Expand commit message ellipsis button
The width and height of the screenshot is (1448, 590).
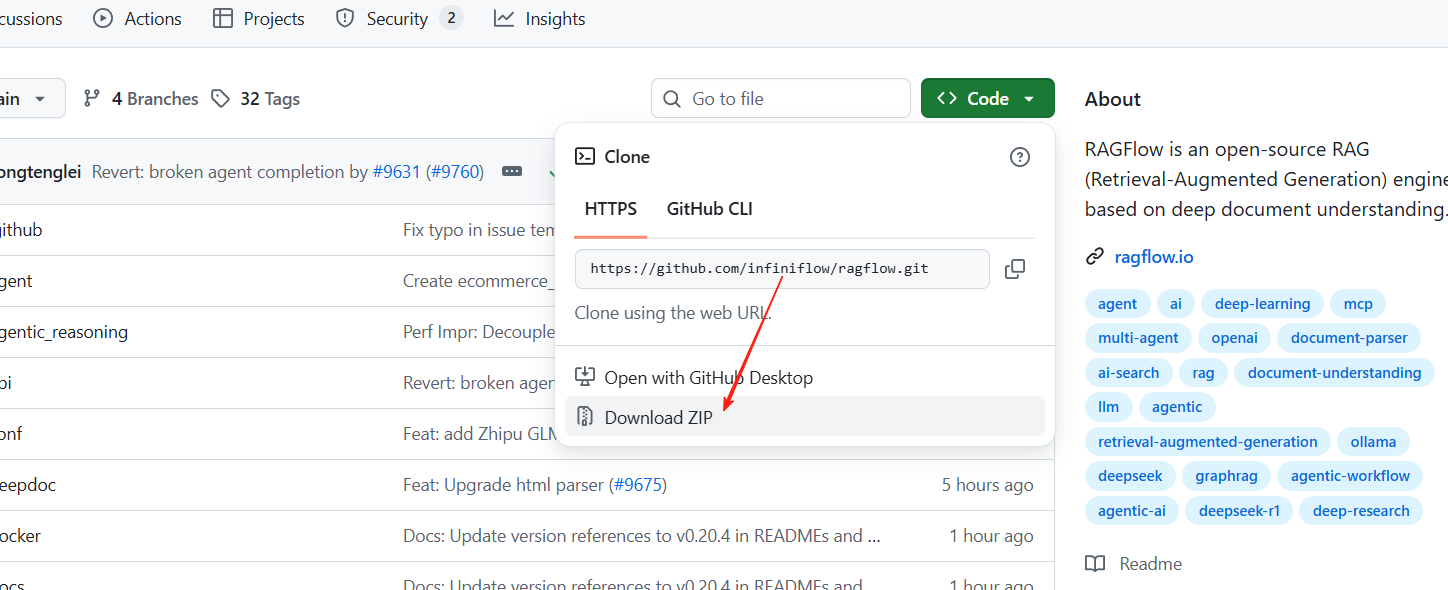512,172
